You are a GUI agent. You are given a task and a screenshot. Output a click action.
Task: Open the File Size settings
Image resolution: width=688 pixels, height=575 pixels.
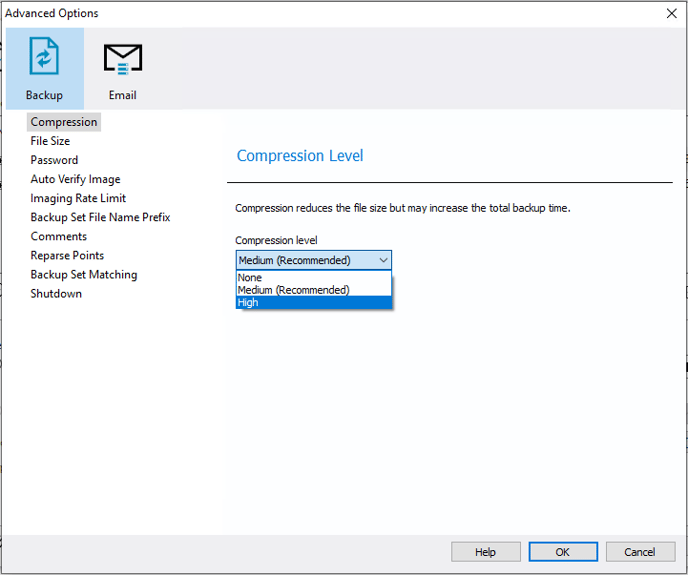pyautogui.click(x=50, y=141)
